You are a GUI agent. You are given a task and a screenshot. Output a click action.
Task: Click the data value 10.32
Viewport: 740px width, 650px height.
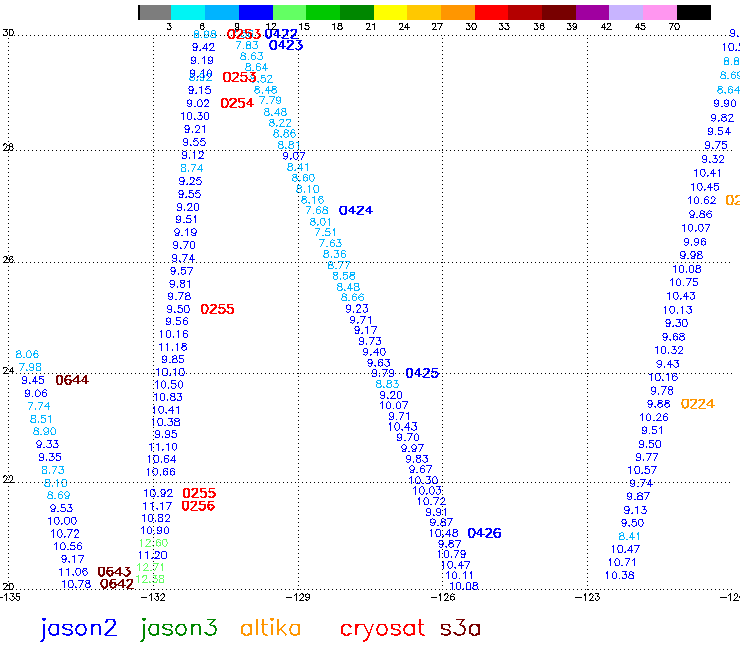pos(669,350)
